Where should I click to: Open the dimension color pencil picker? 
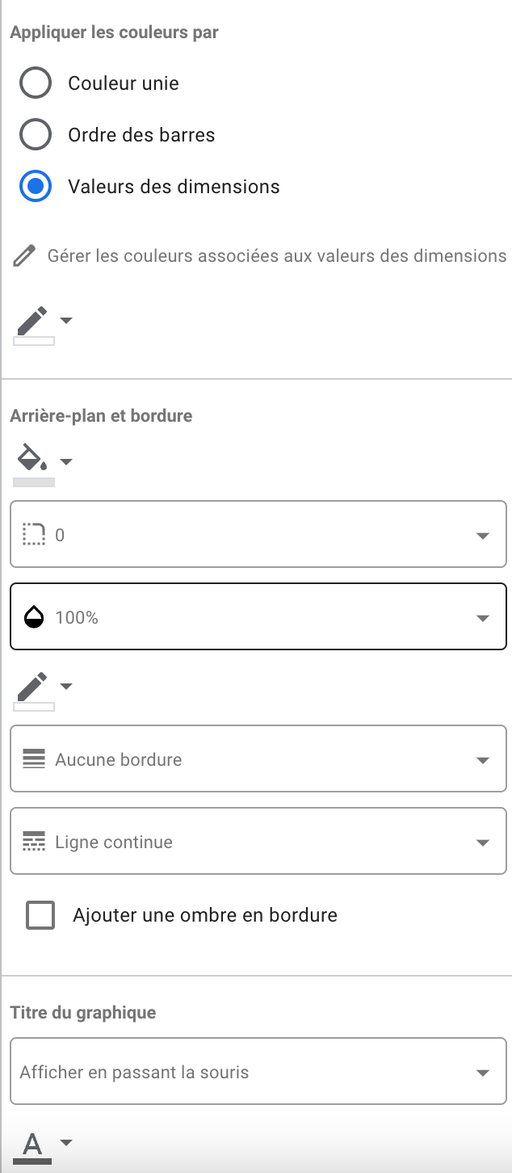click(43, 325)
